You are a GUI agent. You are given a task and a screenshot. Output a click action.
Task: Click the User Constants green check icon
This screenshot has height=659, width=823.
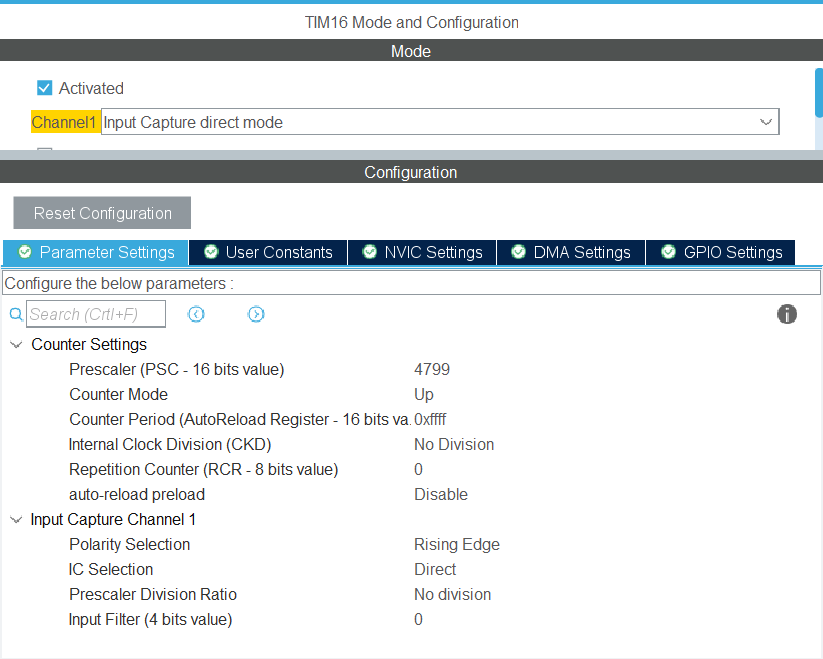tap(211, 252)
